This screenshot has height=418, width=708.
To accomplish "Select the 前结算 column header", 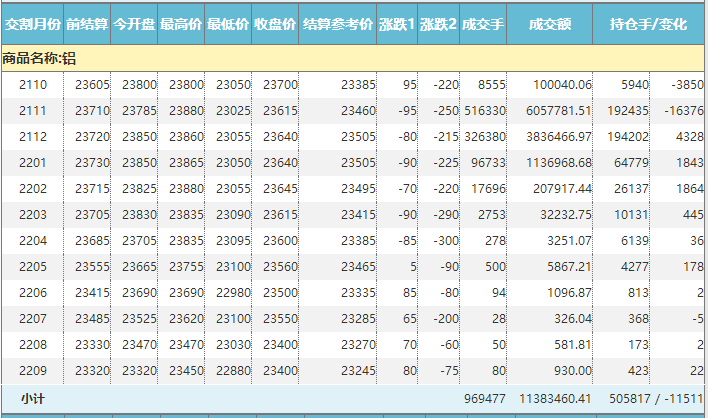I will [x=88, y=23].
